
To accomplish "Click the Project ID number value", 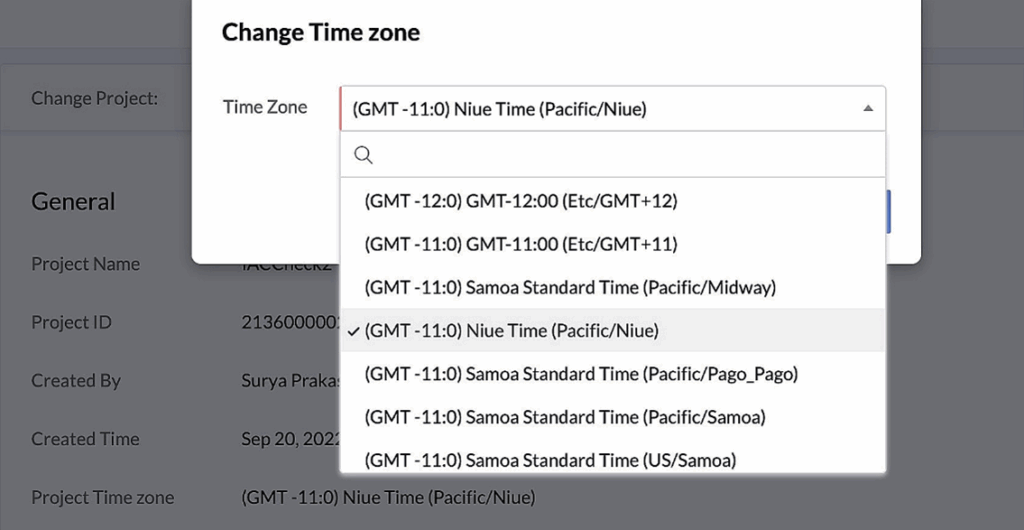I will pyautogui.click(x=290, y=323).
